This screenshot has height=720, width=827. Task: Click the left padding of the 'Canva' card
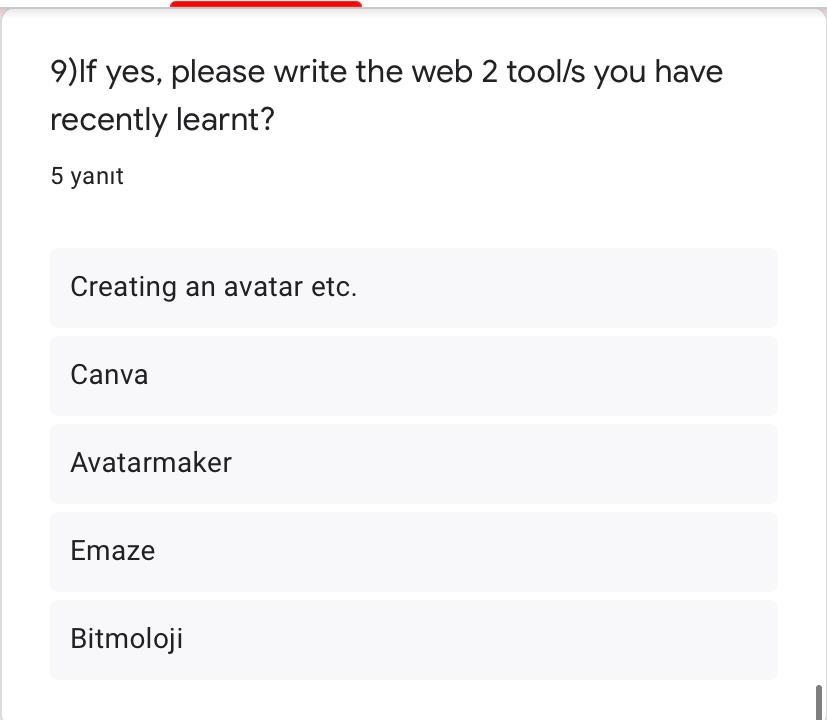coord(58,375)
